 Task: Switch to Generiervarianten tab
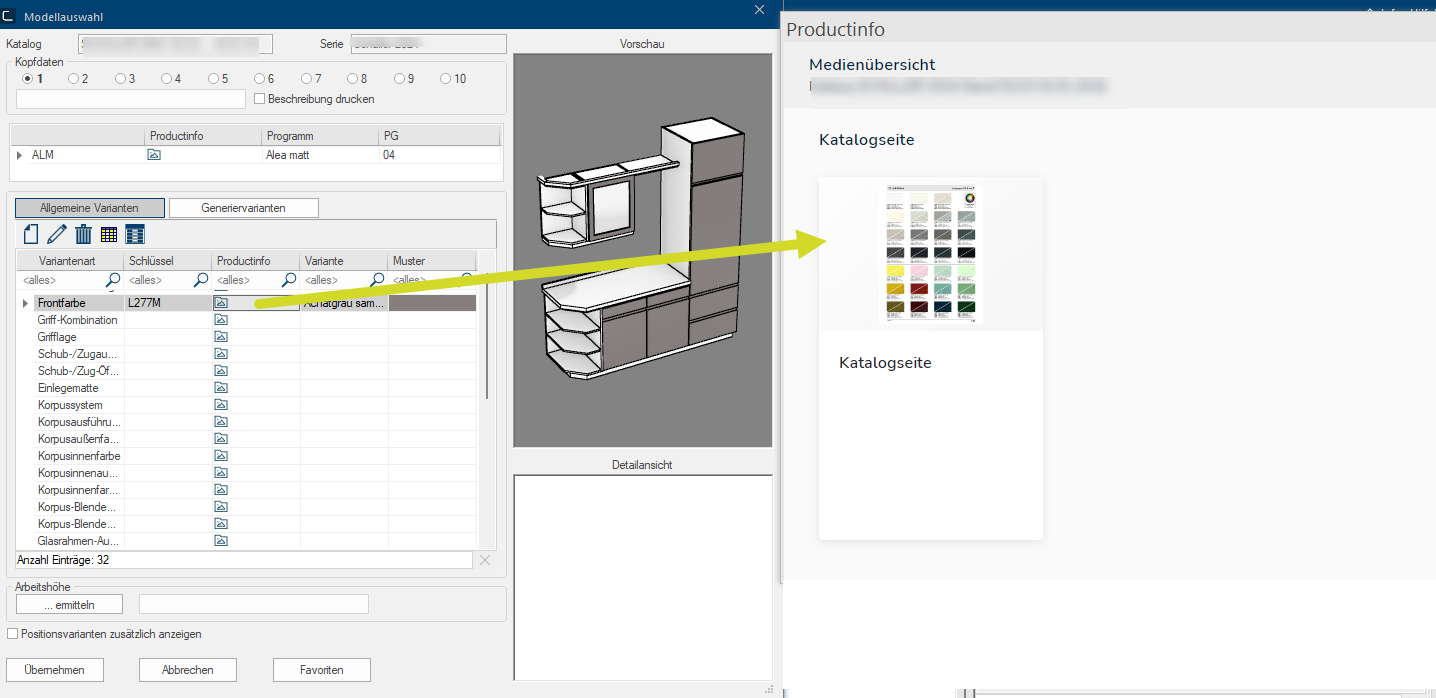243,208
